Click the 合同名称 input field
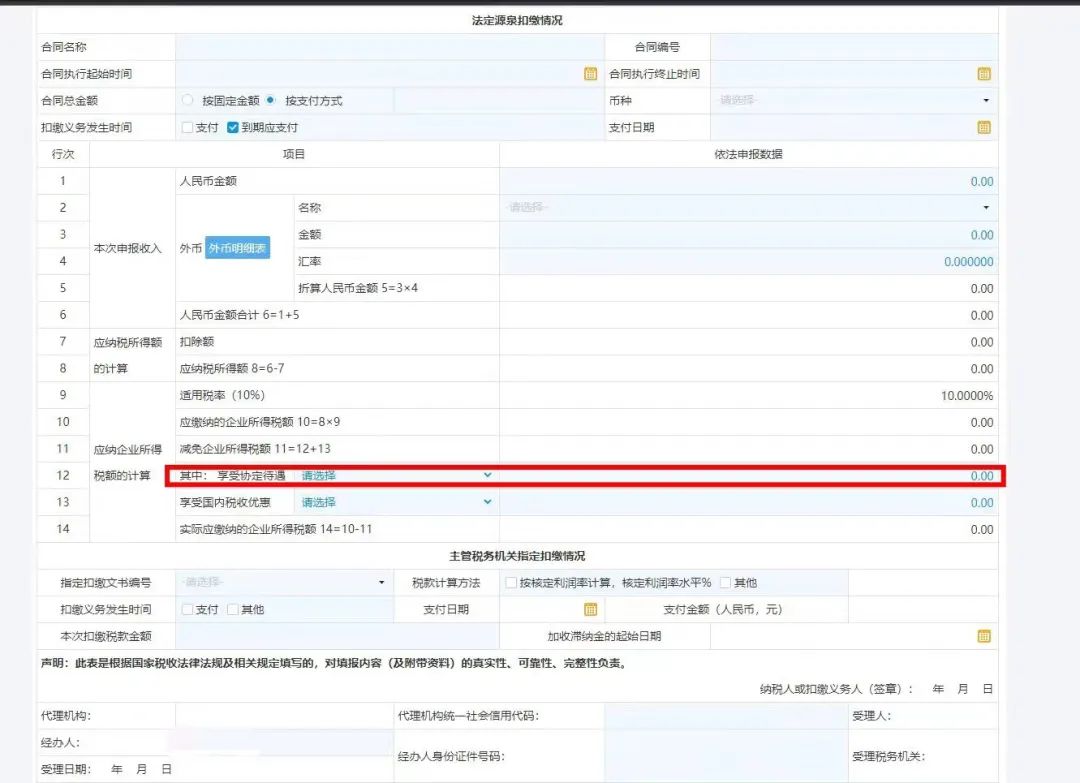 [389, 47]
